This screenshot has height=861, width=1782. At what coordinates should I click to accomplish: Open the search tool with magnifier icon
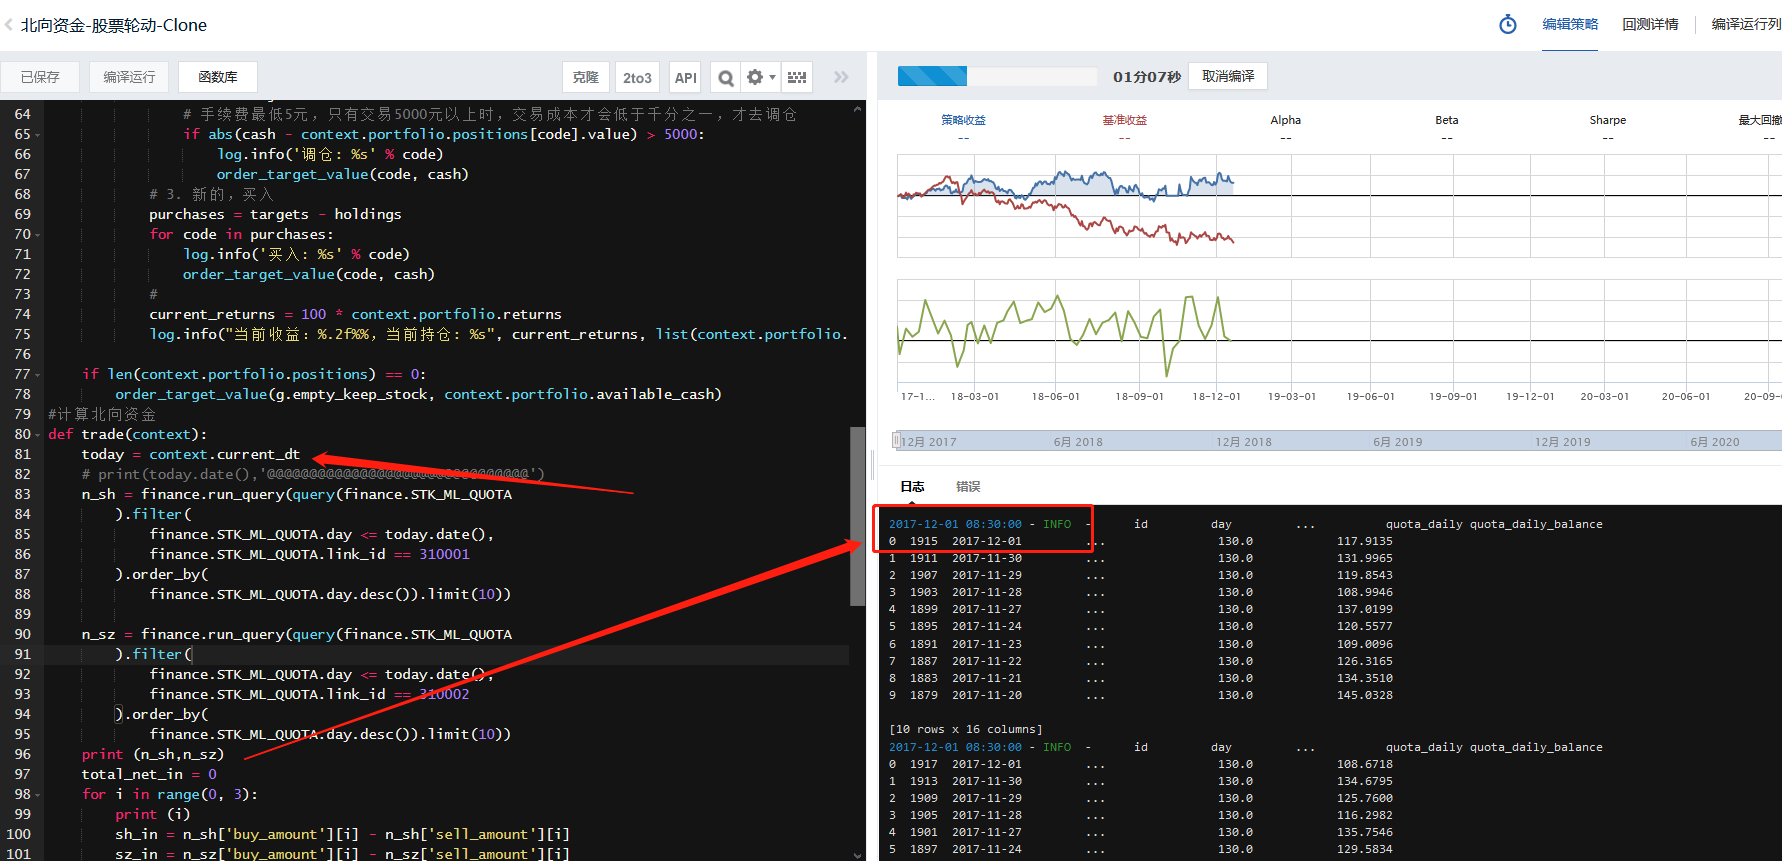click(727, 77)
